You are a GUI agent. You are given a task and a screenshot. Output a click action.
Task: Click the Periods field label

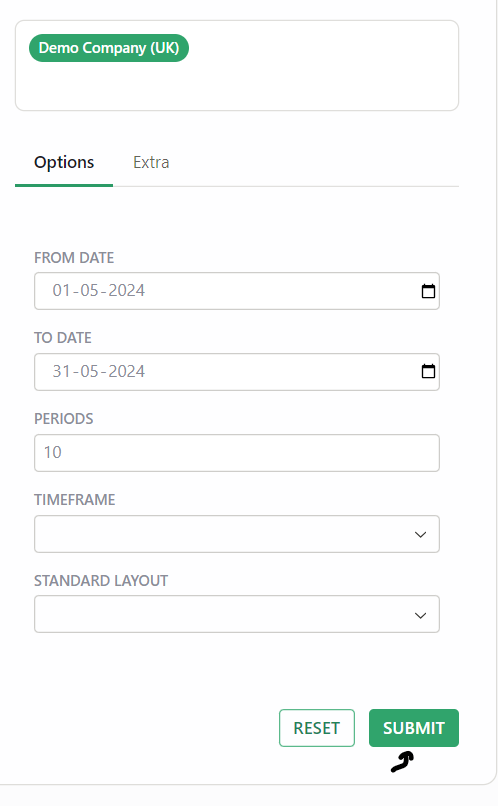(x=64, y=418)
